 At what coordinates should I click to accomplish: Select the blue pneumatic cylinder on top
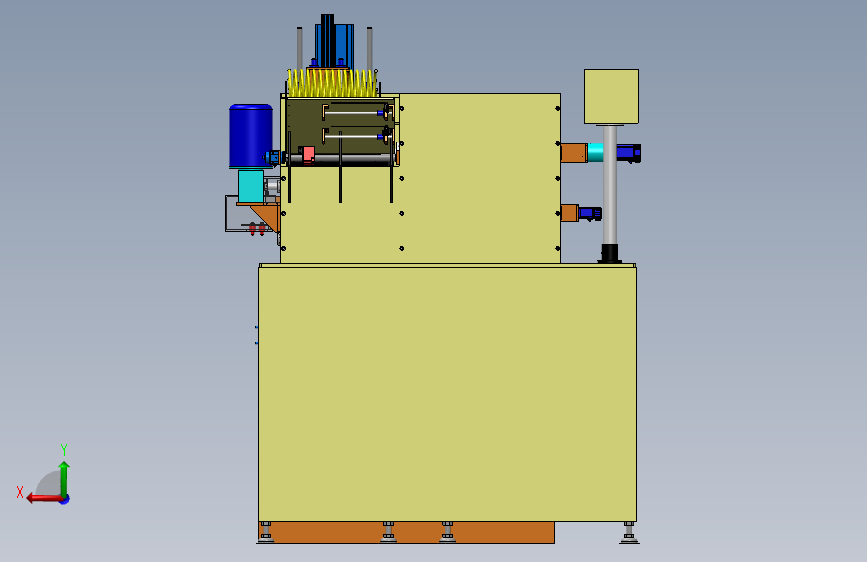(334, 43)
